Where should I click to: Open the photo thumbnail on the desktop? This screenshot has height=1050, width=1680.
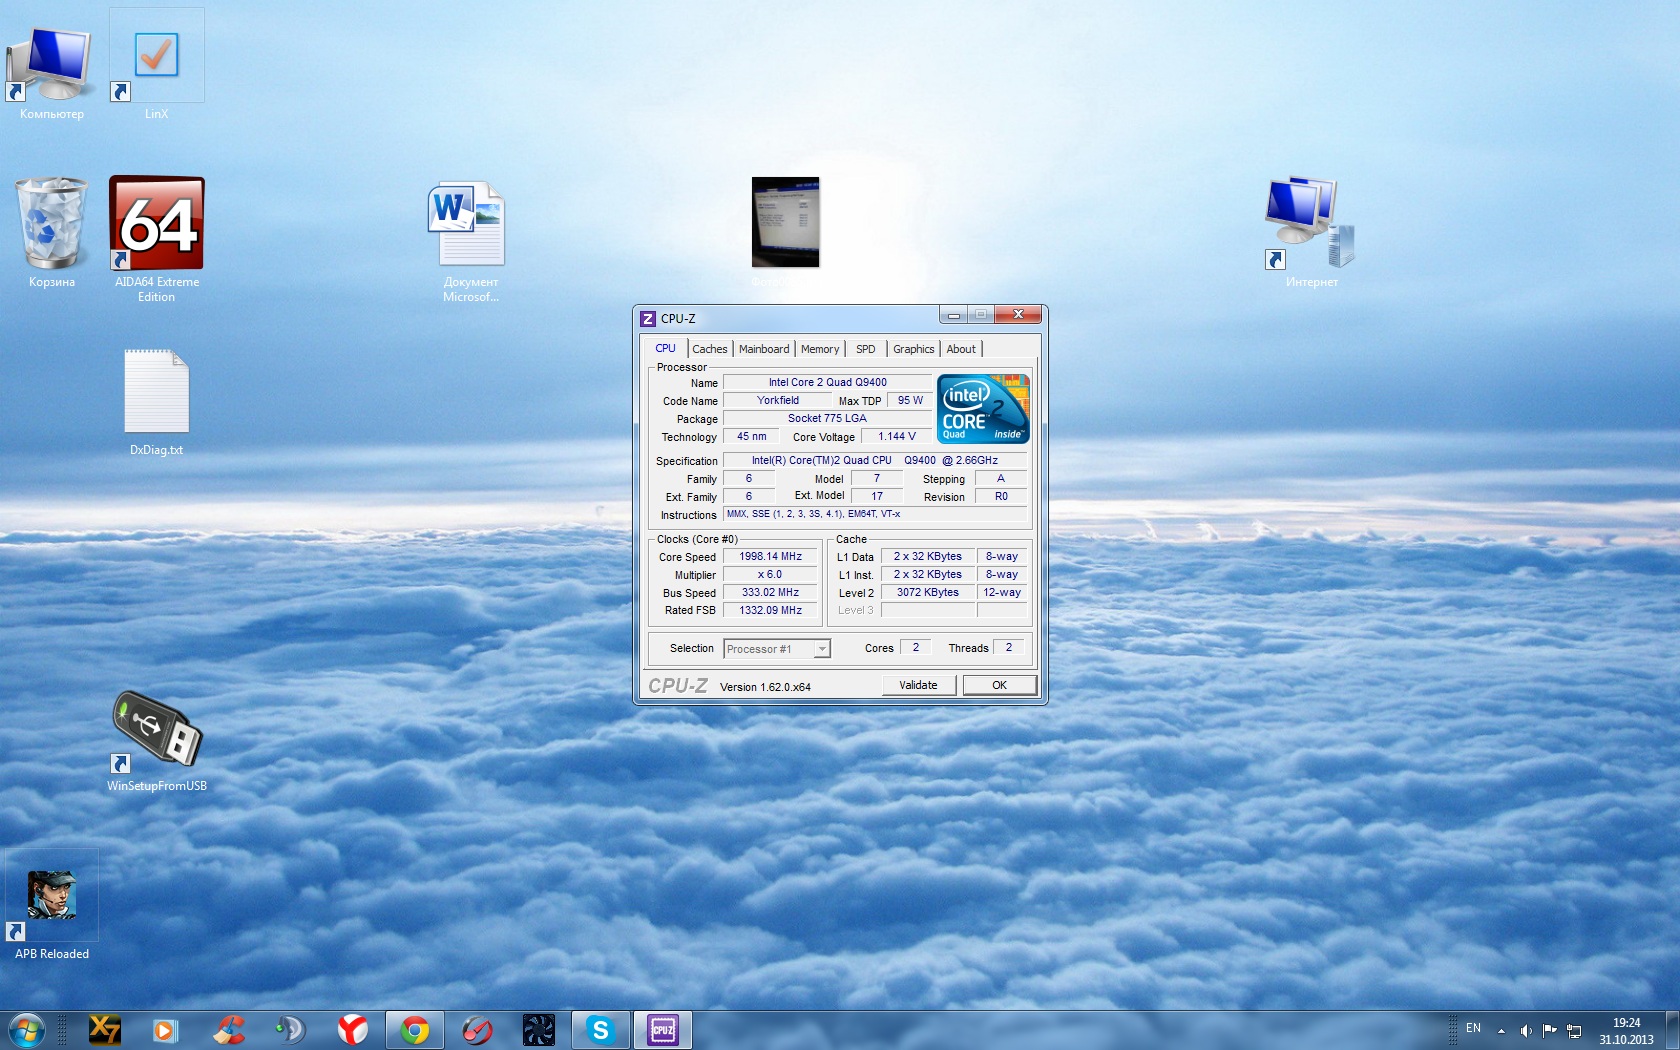click(x=785, y=222)
